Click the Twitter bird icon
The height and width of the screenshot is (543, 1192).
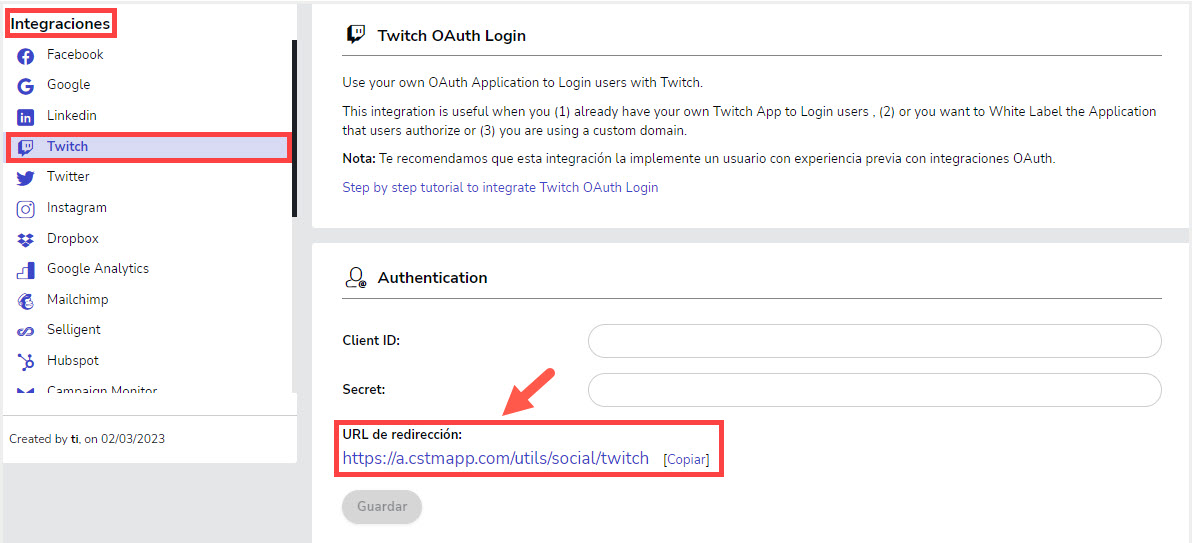point(26,178)
